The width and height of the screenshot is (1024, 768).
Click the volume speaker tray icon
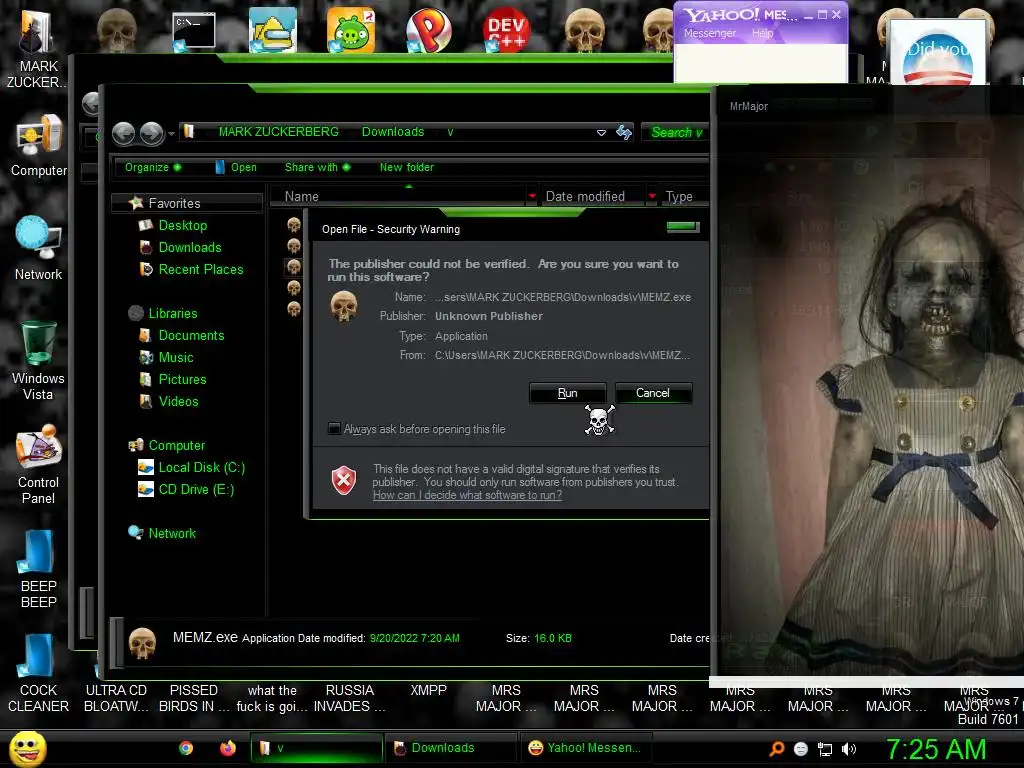[849, 749]
